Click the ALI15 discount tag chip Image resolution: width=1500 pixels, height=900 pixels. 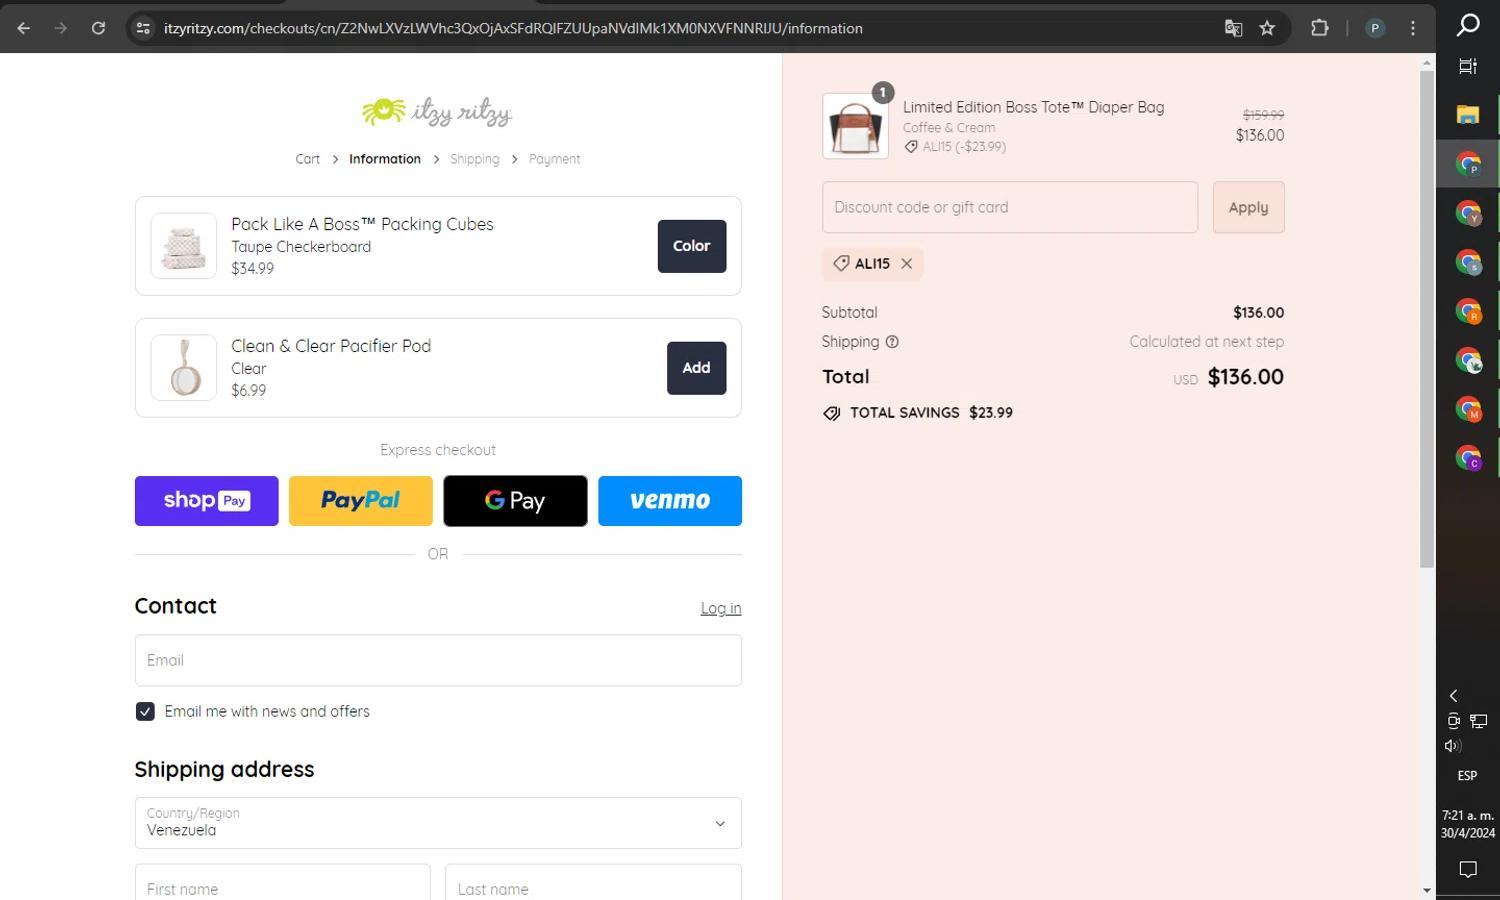click(x=872, y=264)
